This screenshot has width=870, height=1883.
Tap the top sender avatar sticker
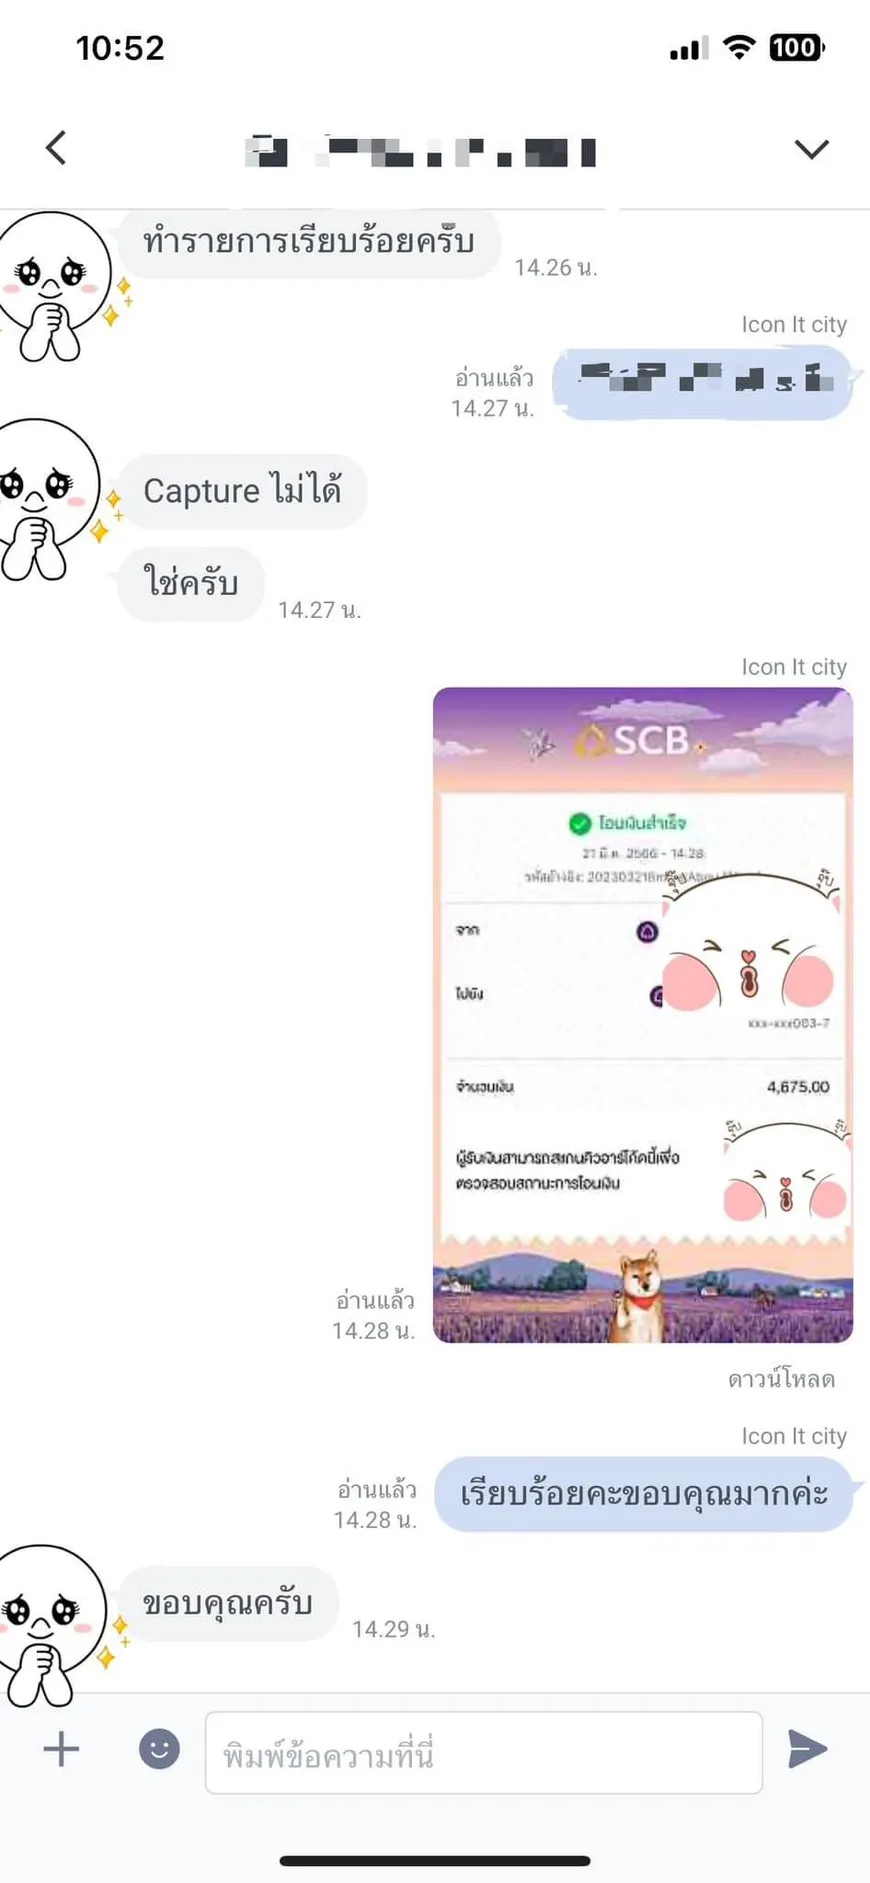point(56,285)
